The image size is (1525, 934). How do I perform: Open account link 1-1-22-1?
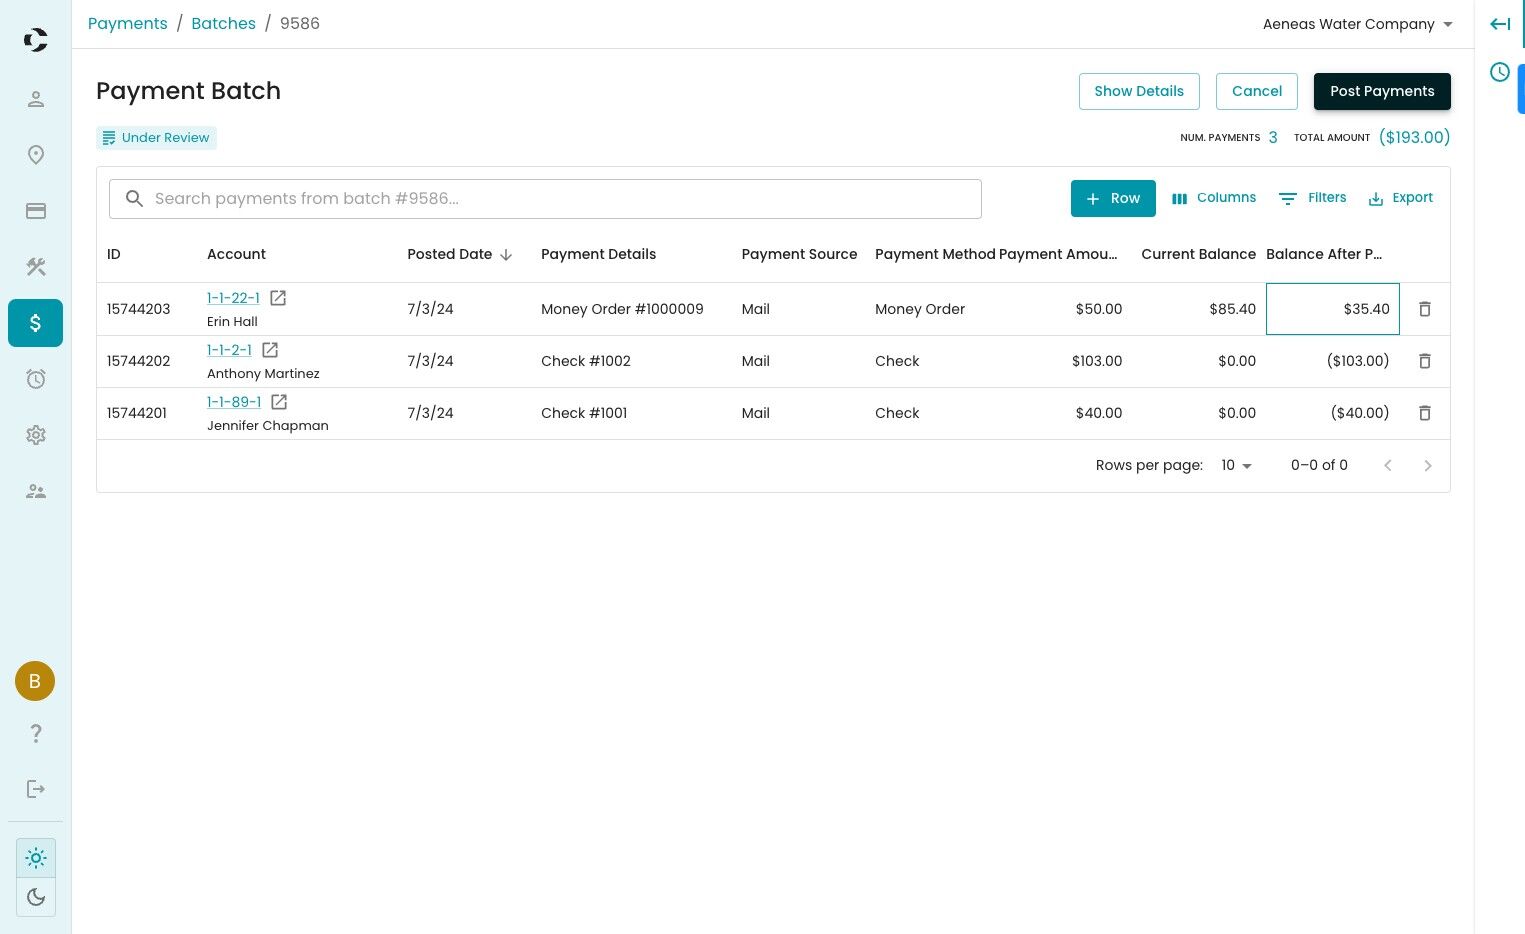click(233, 298)
